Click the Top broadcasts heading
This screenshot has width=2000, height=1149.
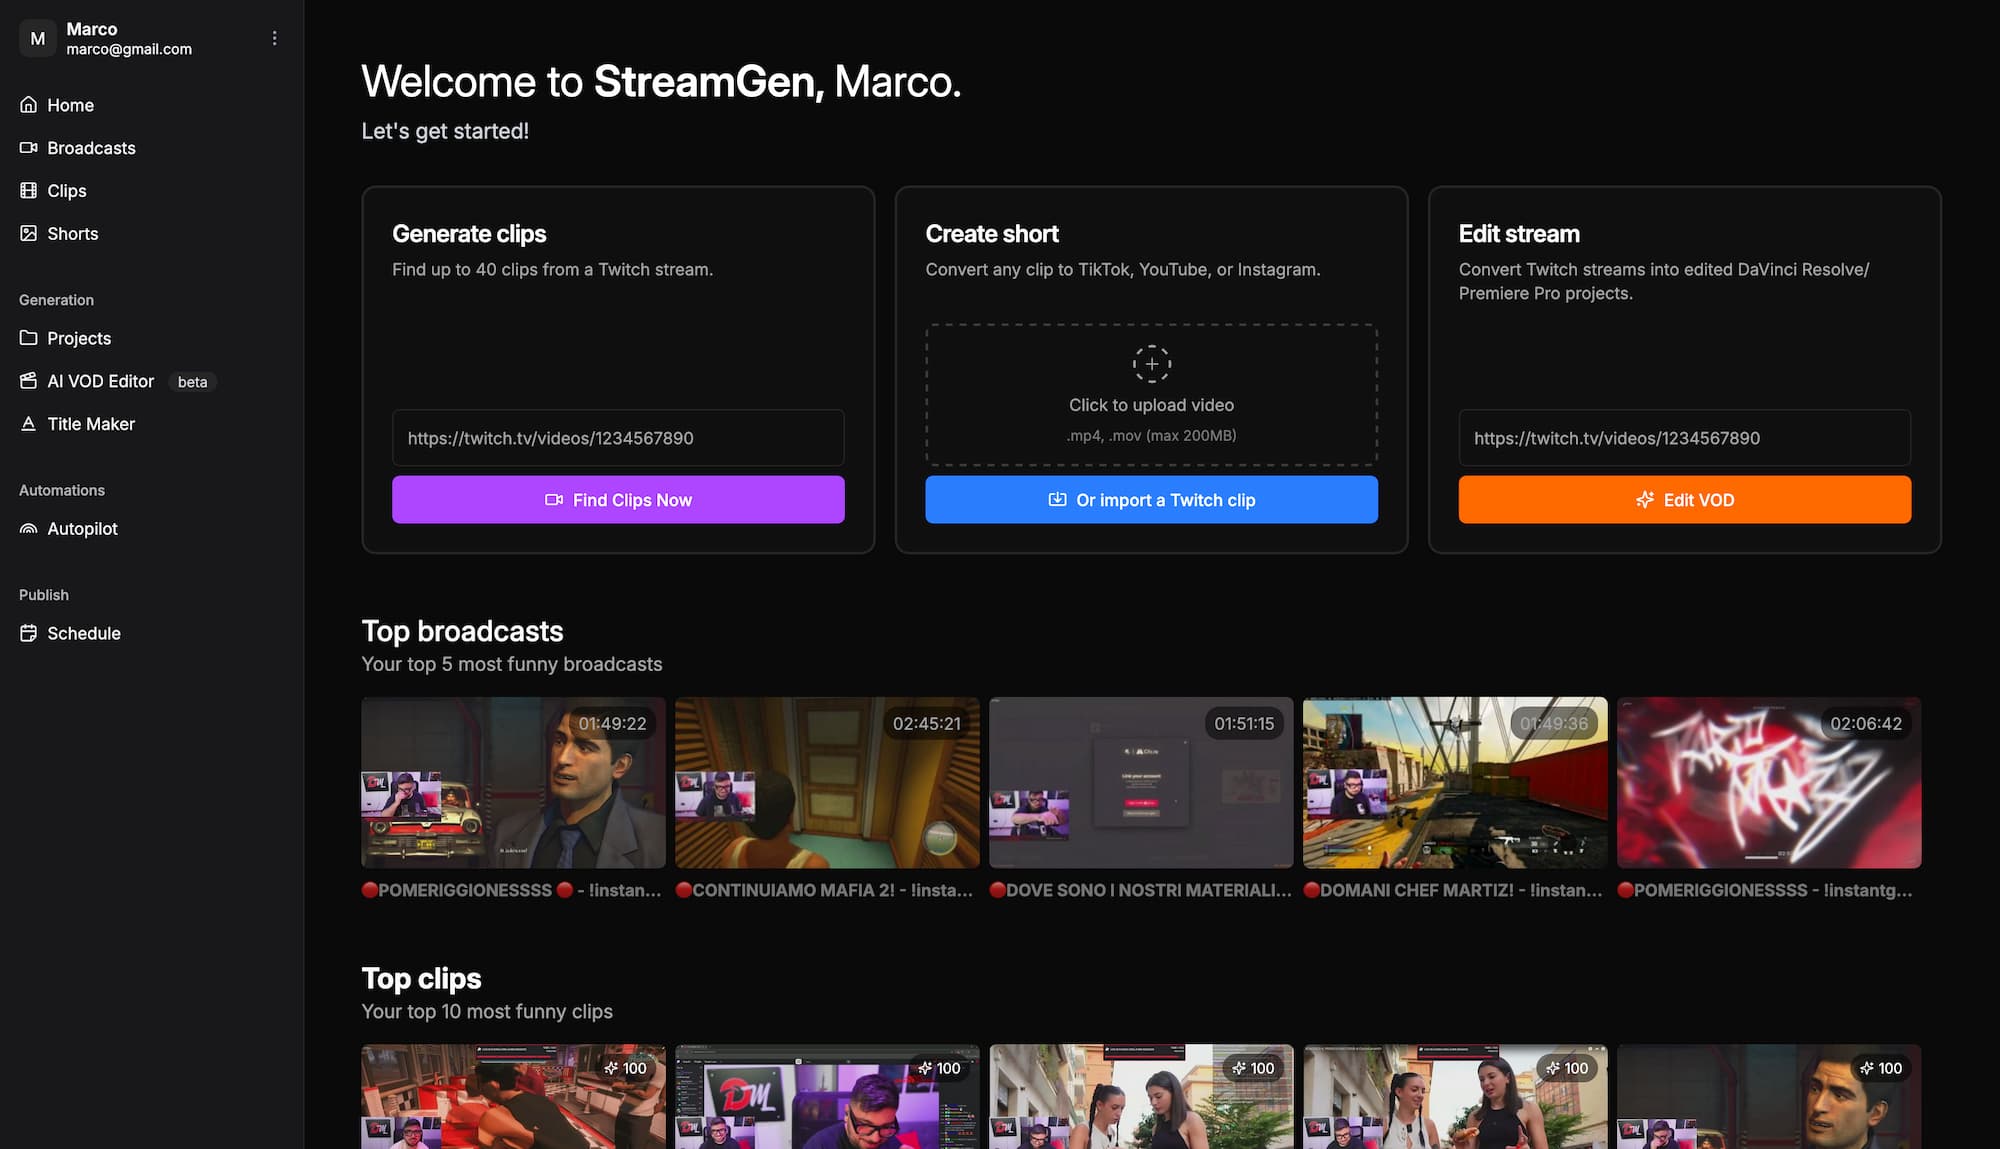click(462, 631)
